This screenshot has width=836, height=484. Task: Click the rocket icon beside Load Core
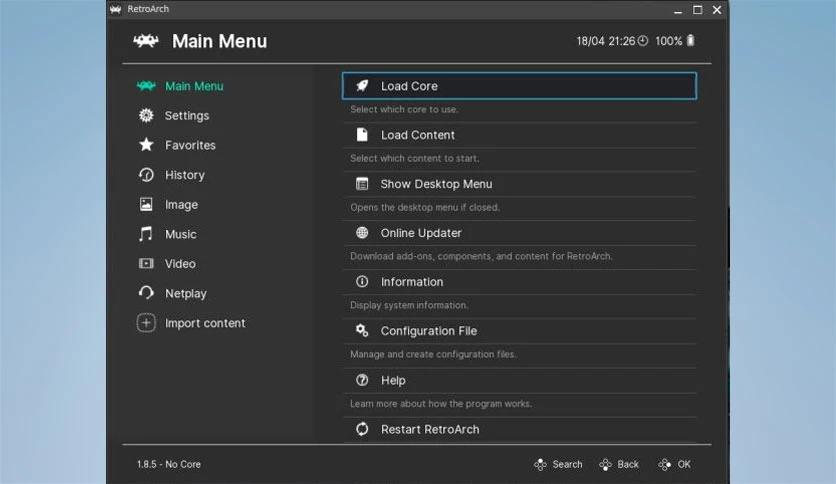(362, 86)
